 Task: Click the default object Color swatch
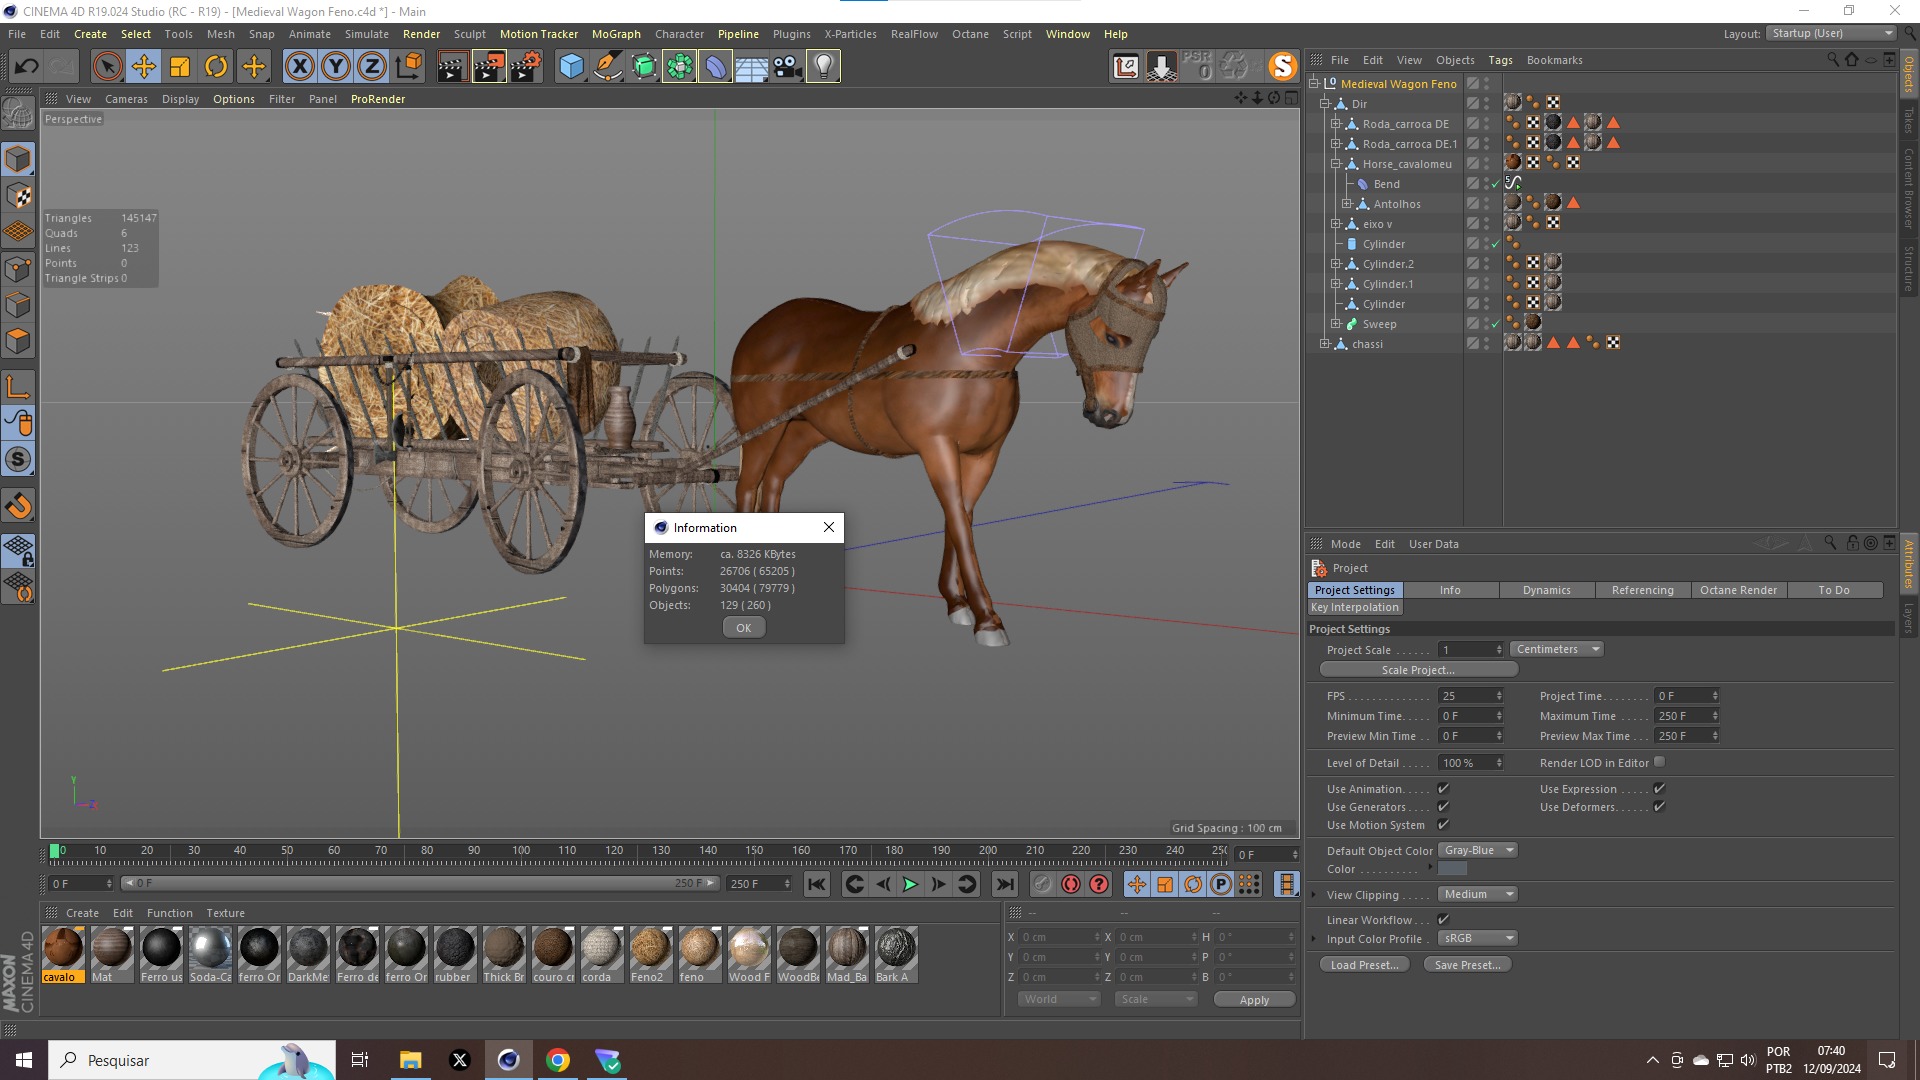[x=1453, y=869]
